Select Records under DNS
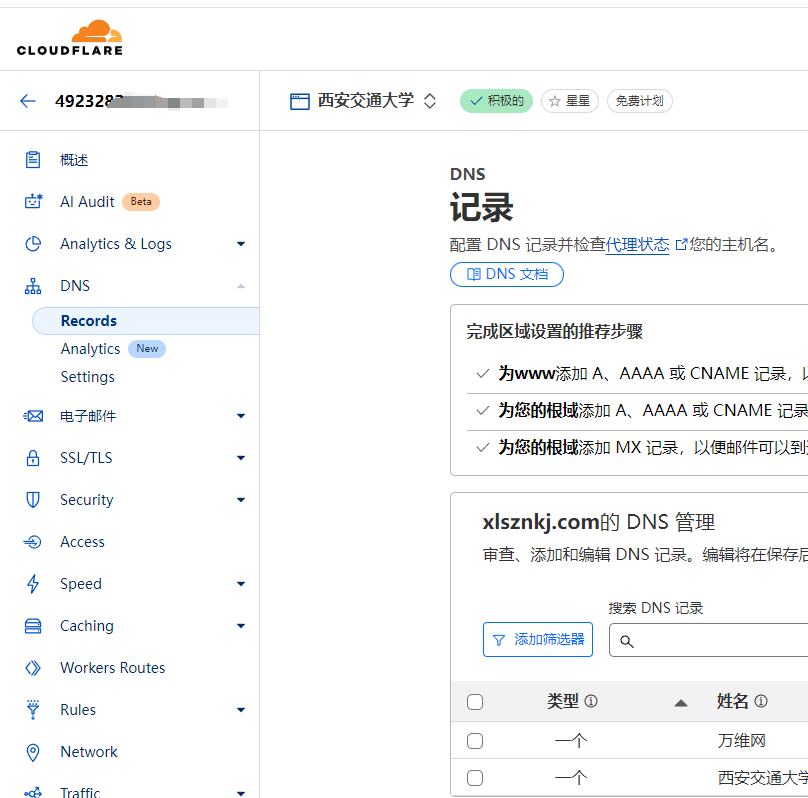The height and width of the screenshot is (798, 808). [x=146, y=321]
